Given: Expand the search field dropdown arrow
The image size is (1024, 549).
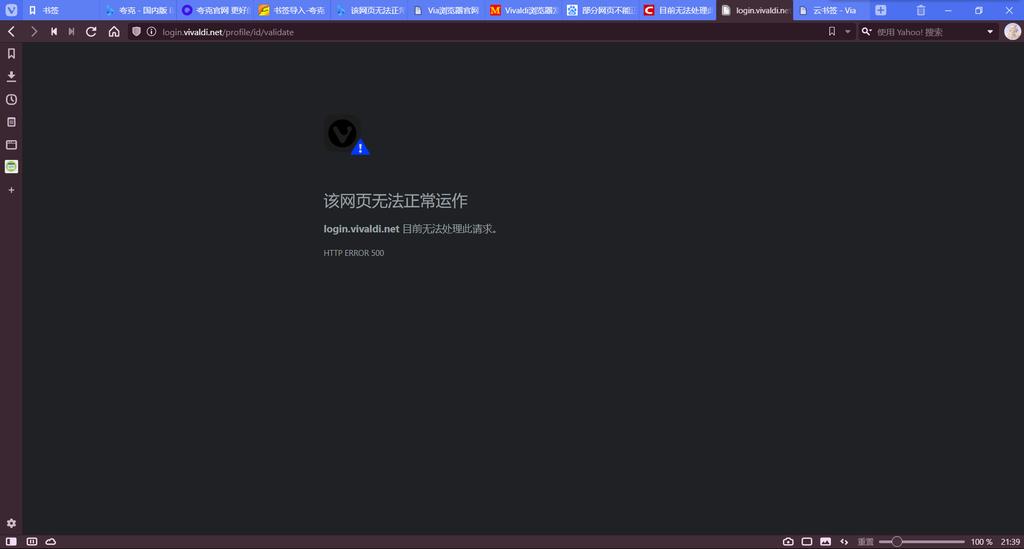Looking at the screenshot, I should (990, 31).
